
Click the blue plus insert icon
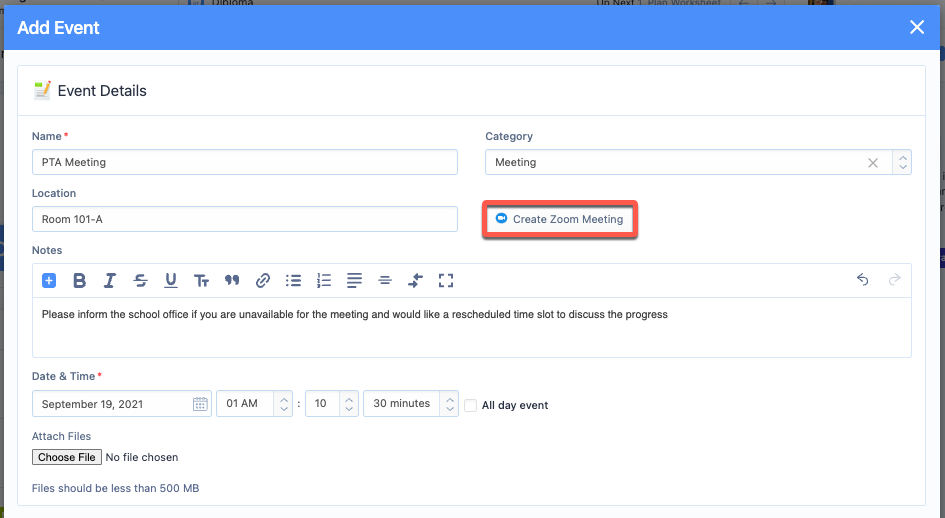point(49,281)
